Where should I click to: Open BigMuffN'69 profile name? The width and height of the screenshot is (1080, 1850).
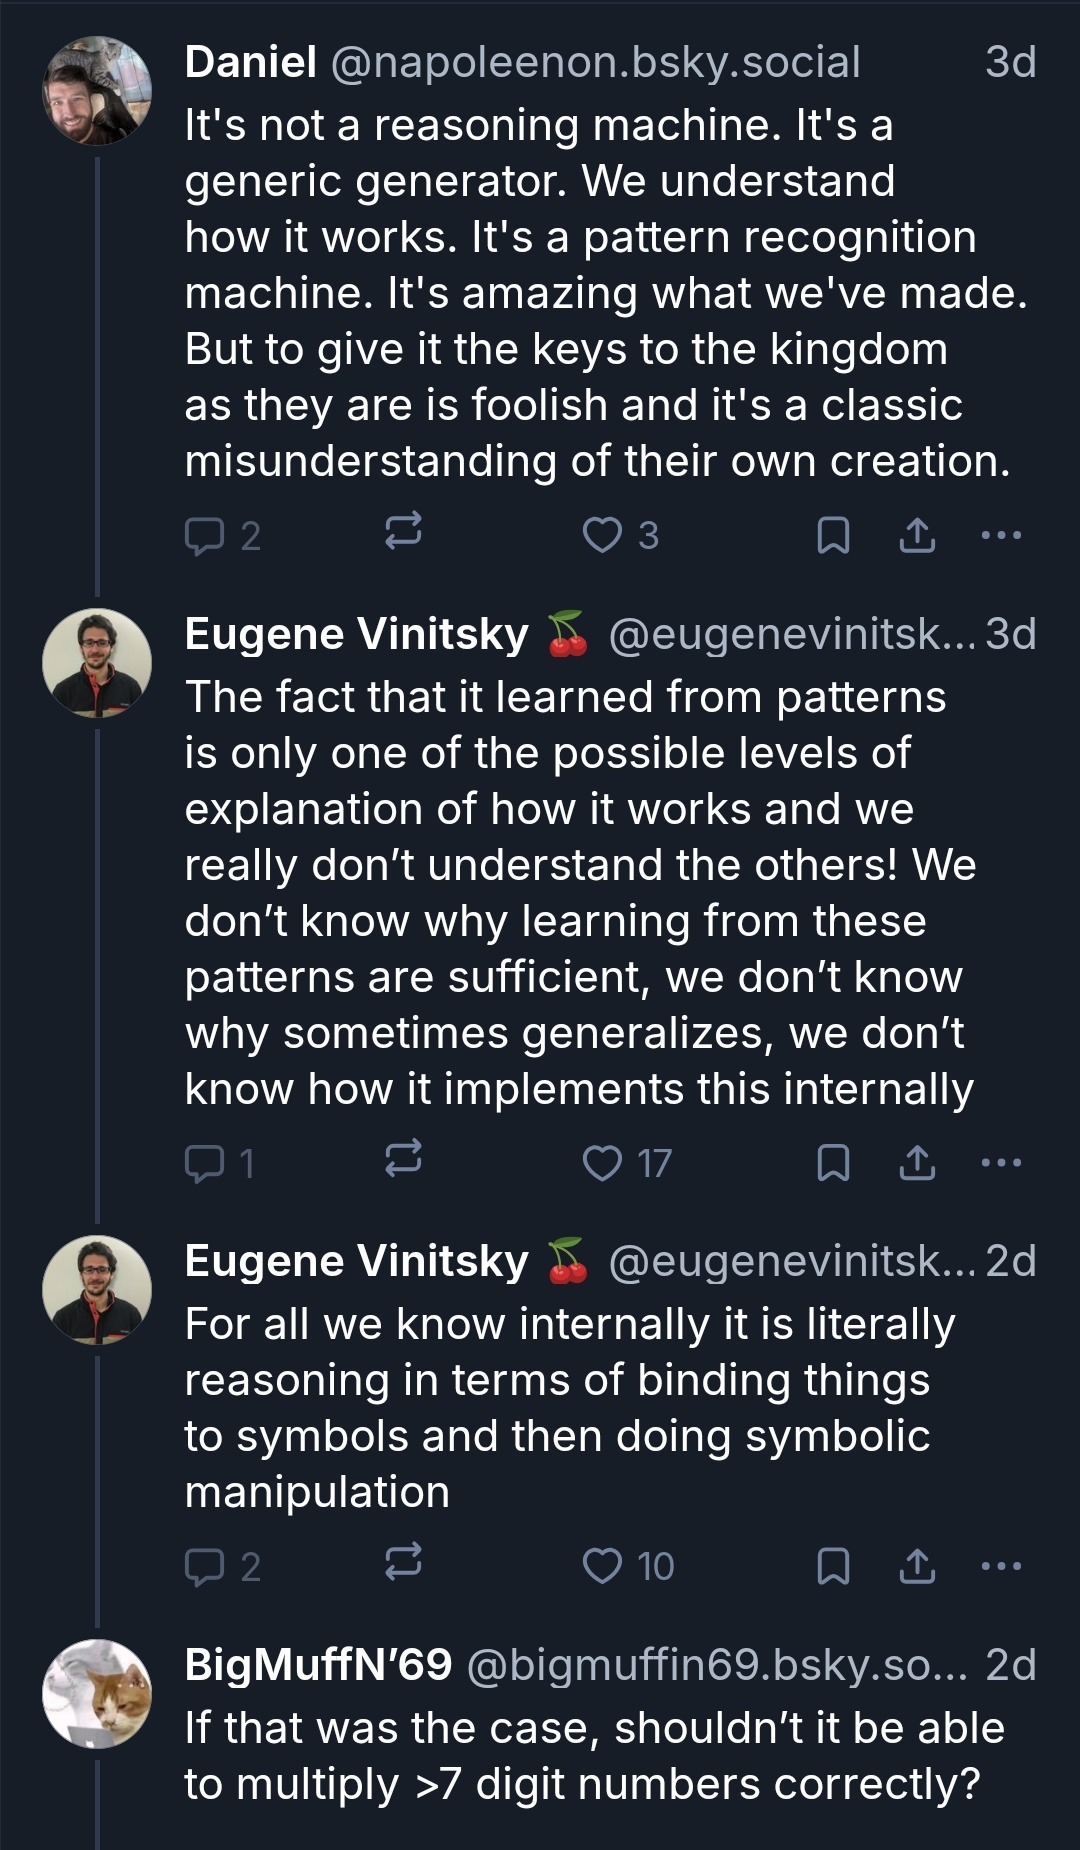pyautogui.click(x=318, y=1665)
